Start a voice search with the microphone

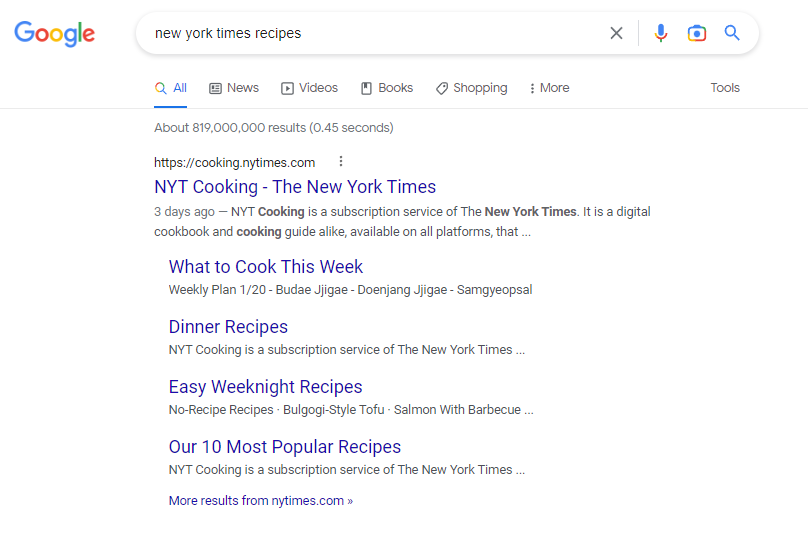(660, 33)
